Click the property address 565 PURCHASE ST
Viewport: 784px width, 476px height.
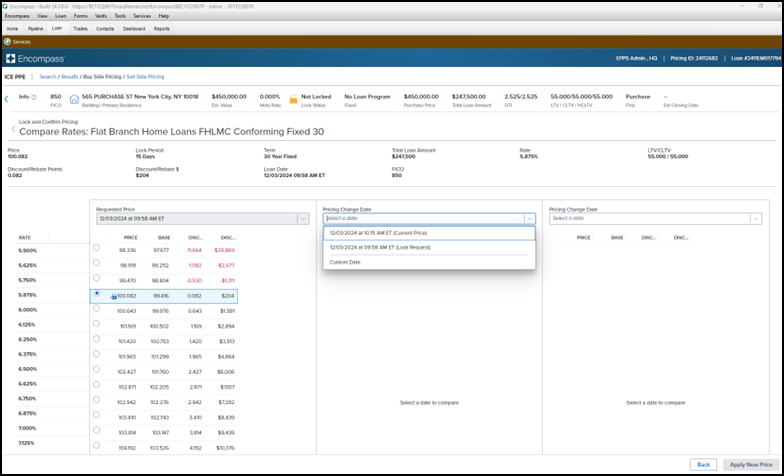tap(140, 96)
